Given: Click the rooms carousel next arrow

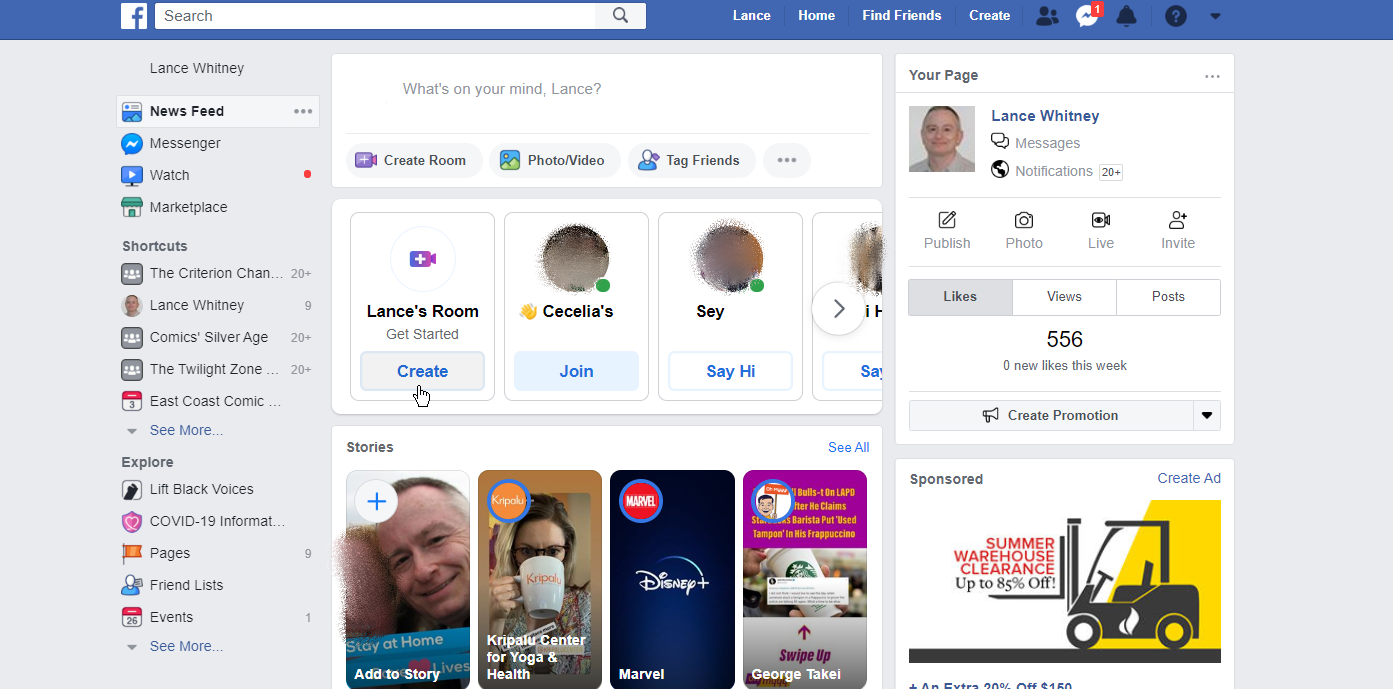Looking at the screenshot, I should [839, 309].
